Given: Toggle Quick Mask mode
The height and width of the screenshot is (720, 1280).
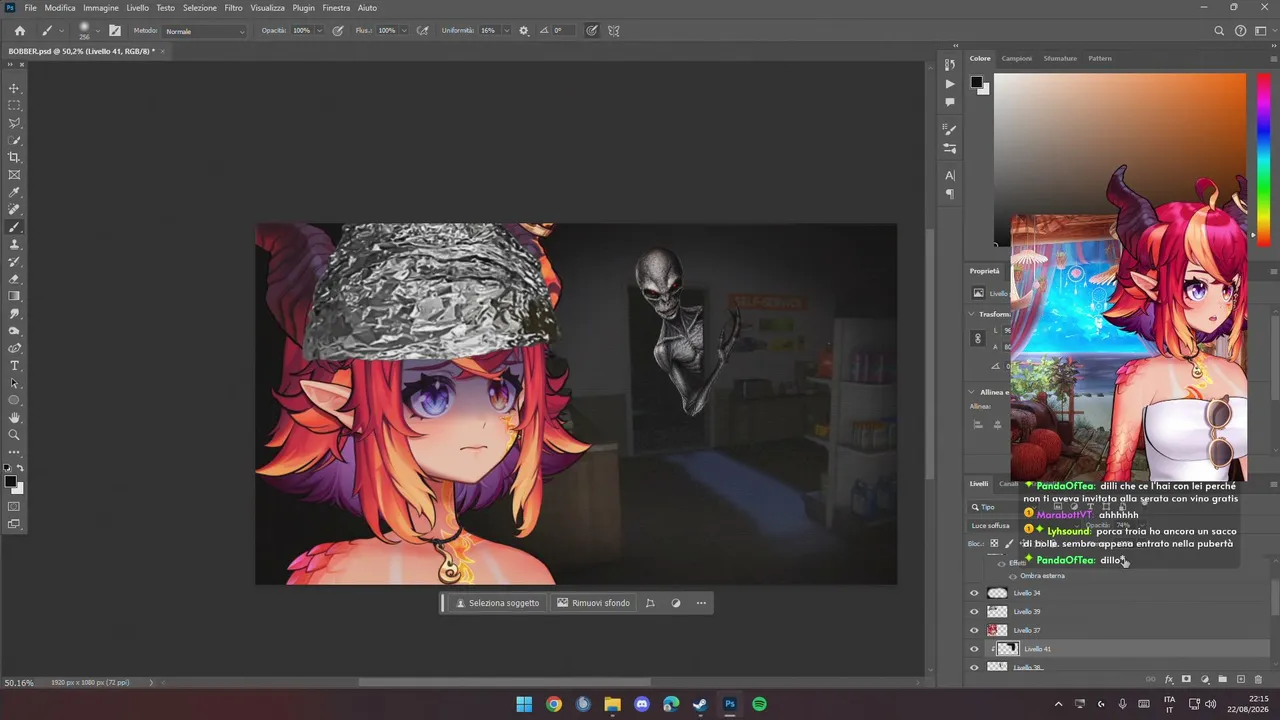Looking at the screenshot, I should [14, 506].
